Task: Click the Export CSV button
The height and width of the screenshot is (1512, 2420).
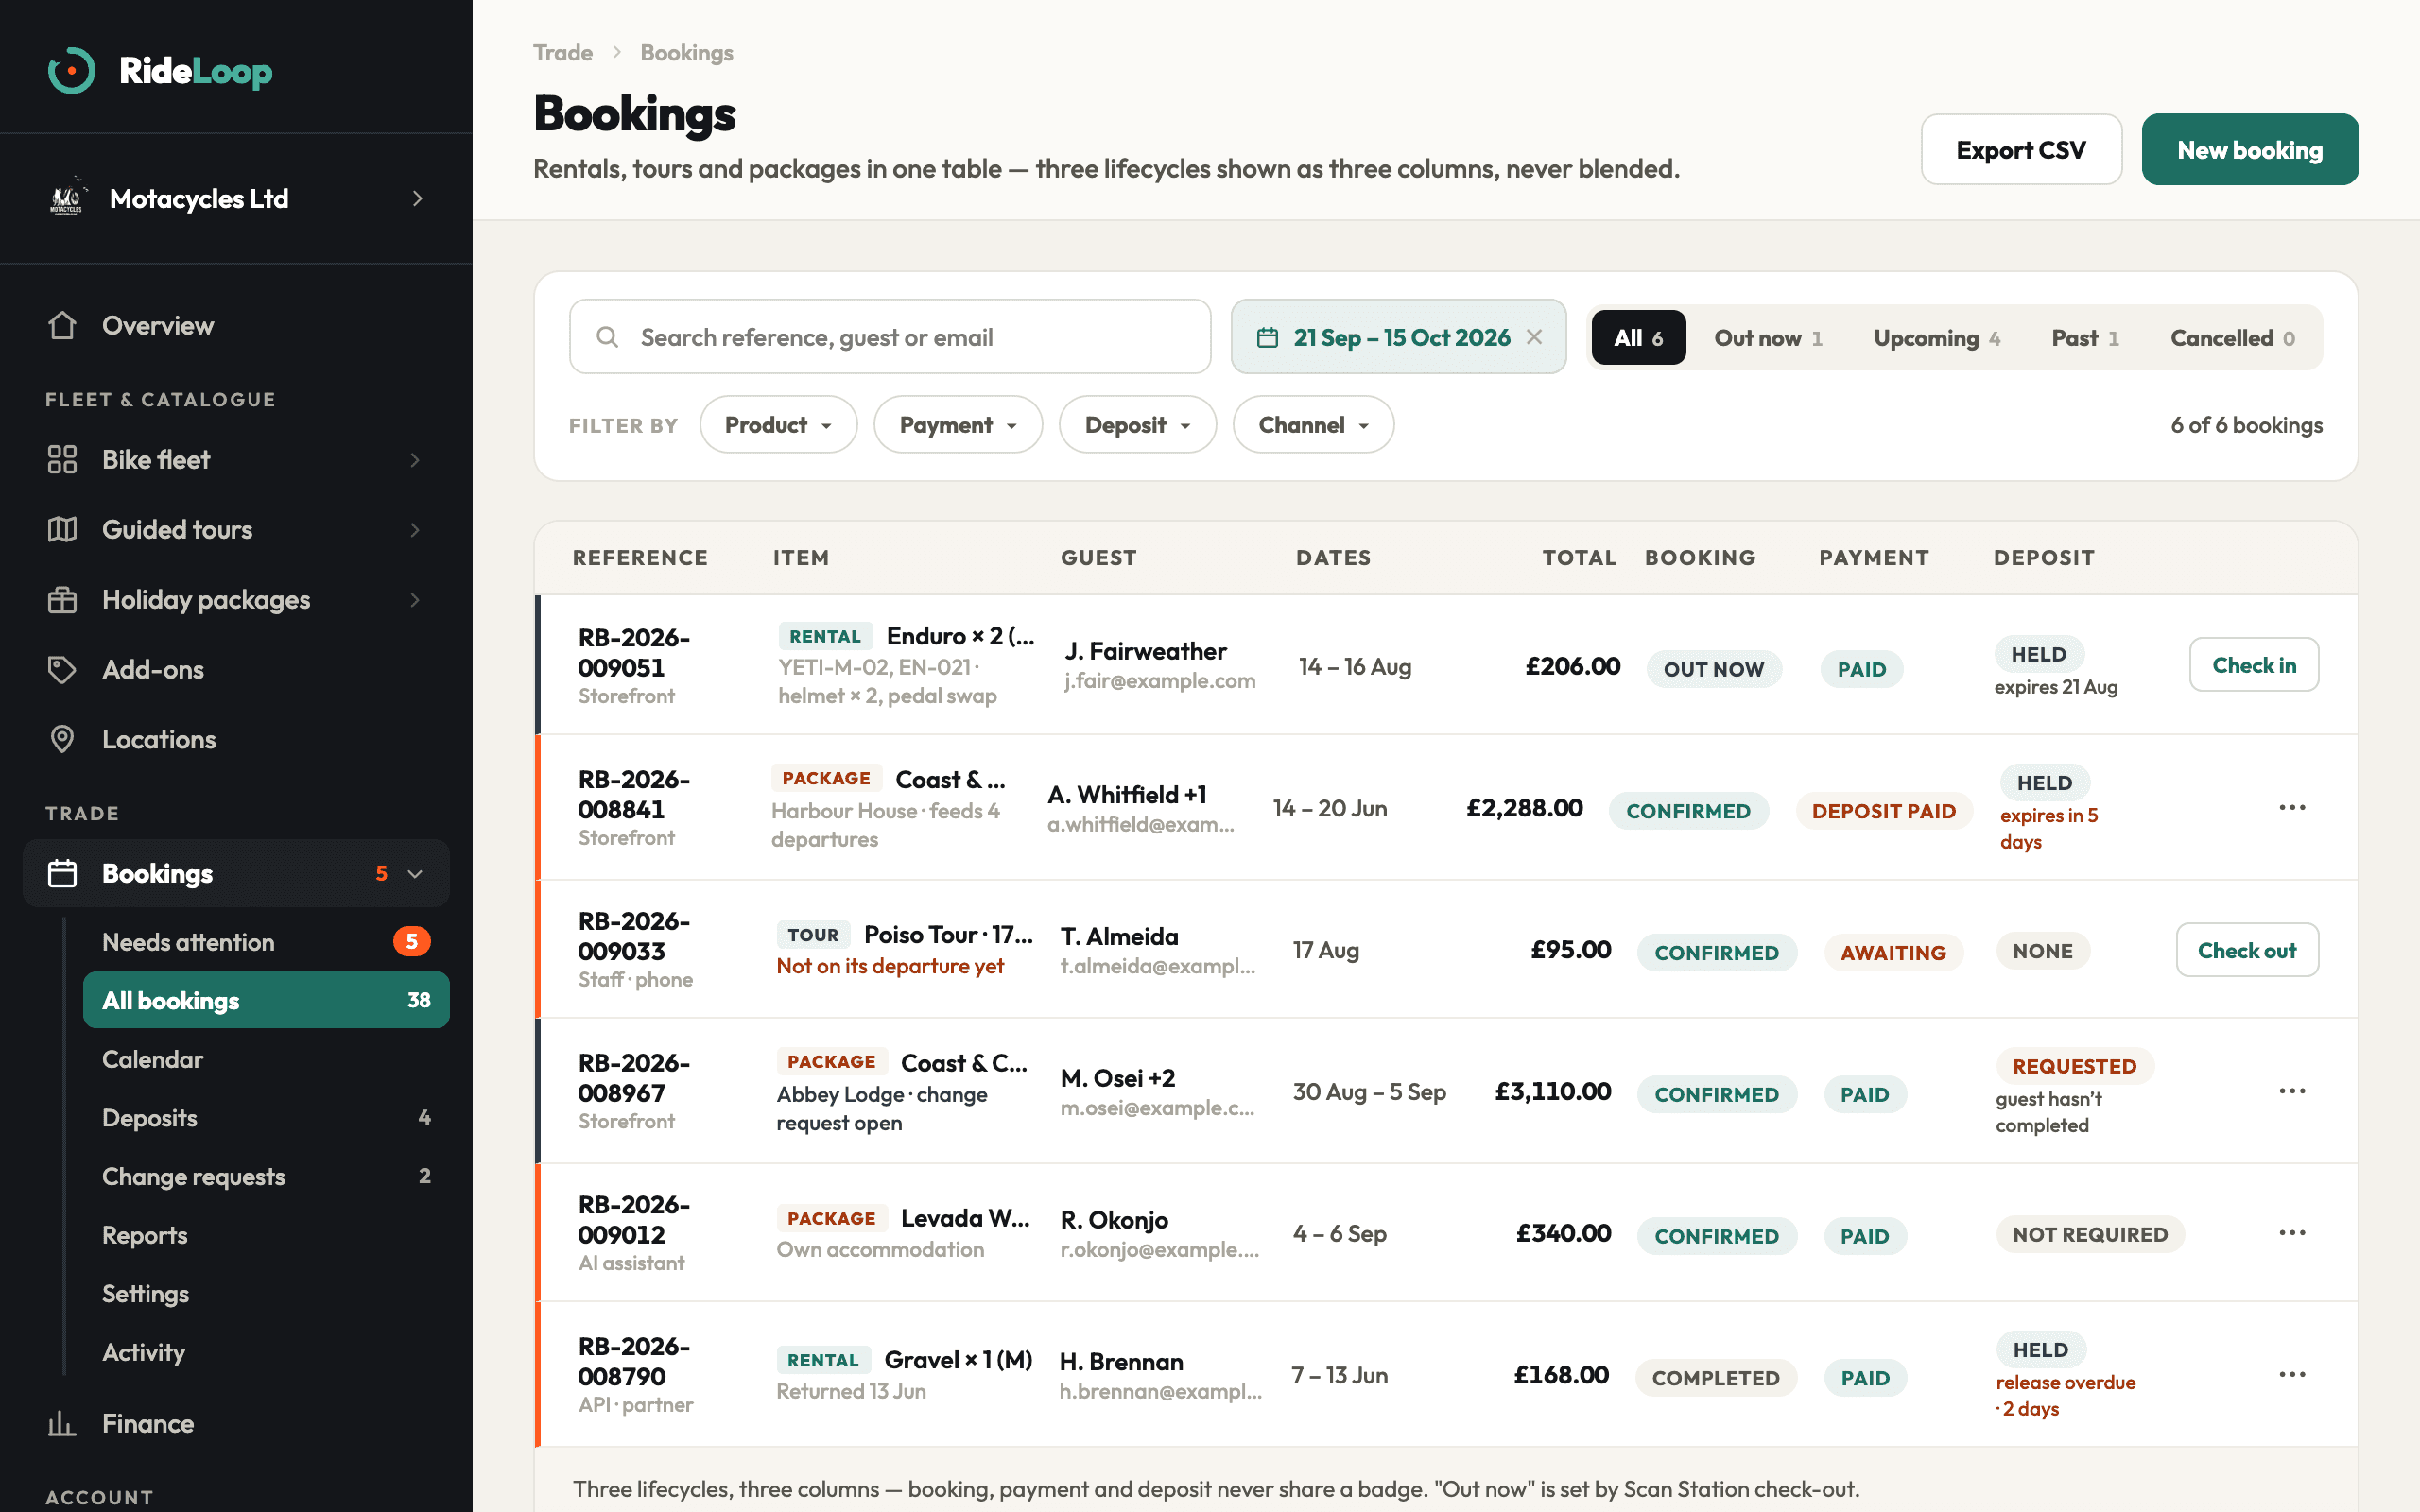Action: 2021,149
